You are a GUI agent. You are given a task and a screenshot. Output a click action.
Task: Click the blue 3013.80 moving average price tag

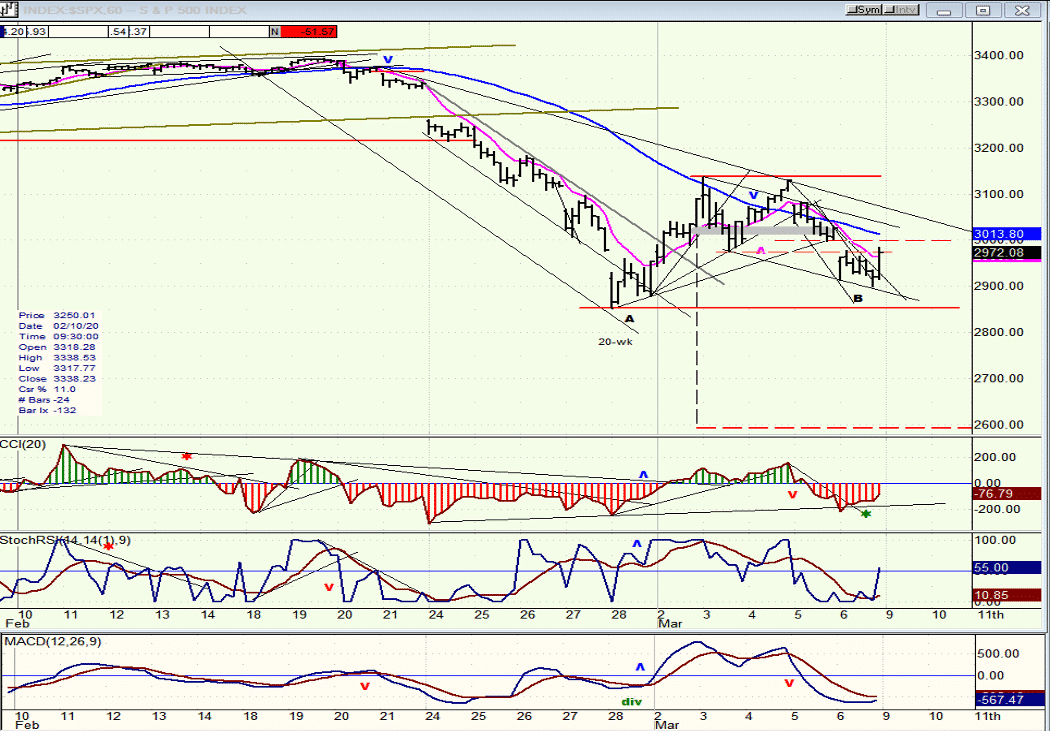tap(1007, 234)
